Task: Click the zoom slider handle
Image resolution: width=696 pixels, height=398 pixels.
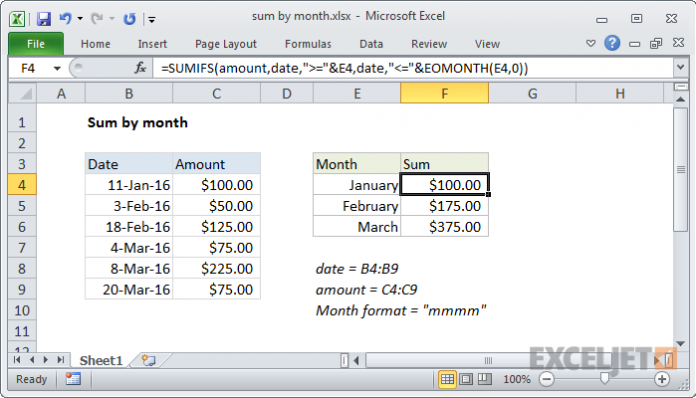Action: pyautogui.click(x=604, y=378)
